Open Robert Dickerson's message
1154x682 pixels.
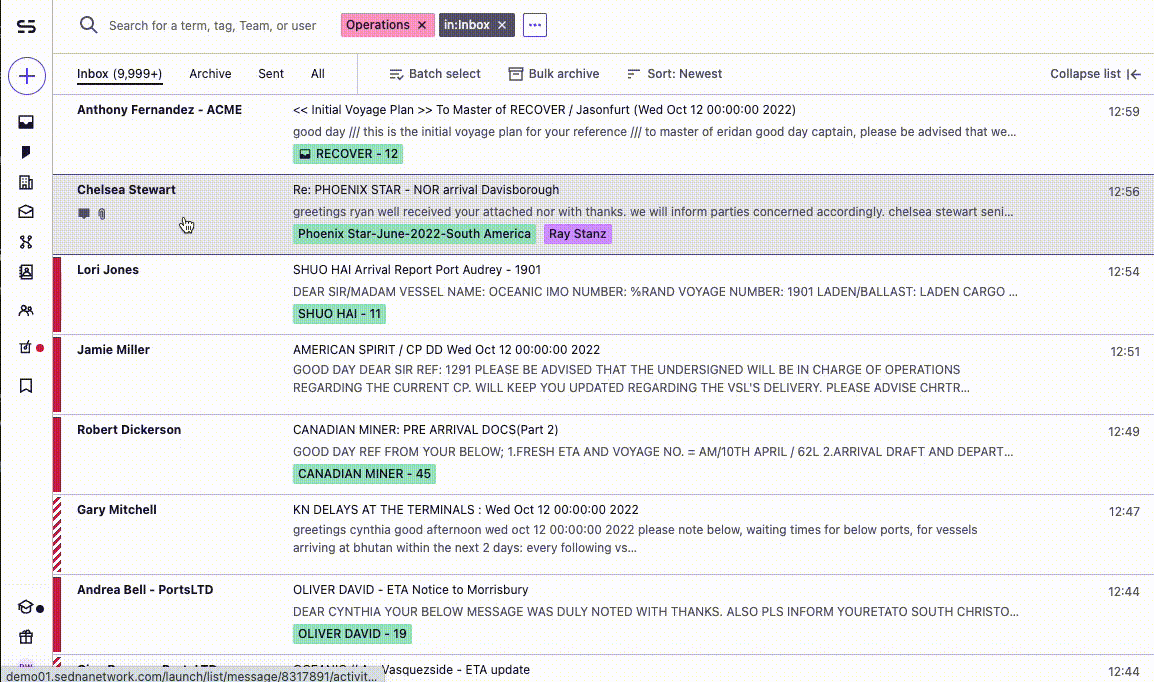coord(603,455)
